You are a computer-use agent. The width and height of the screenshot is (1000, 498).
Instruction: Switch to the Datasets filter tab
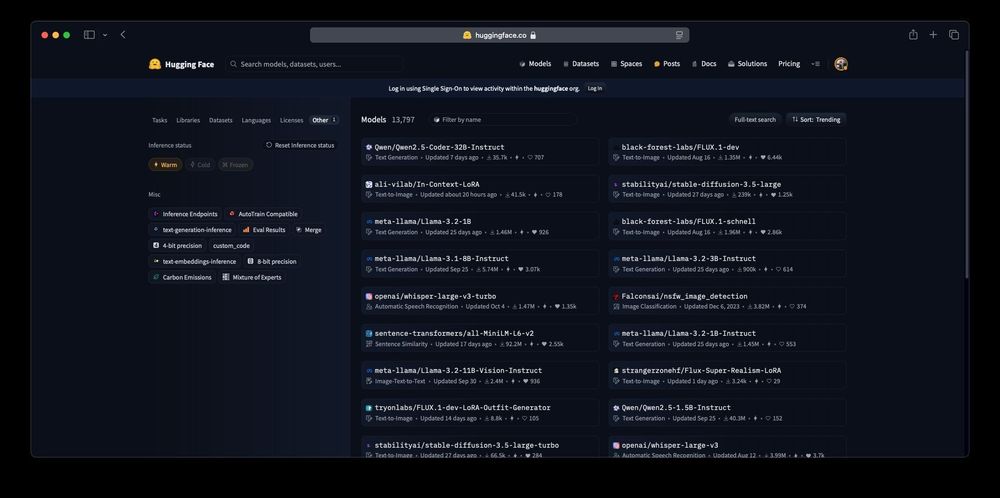[221, 120]
